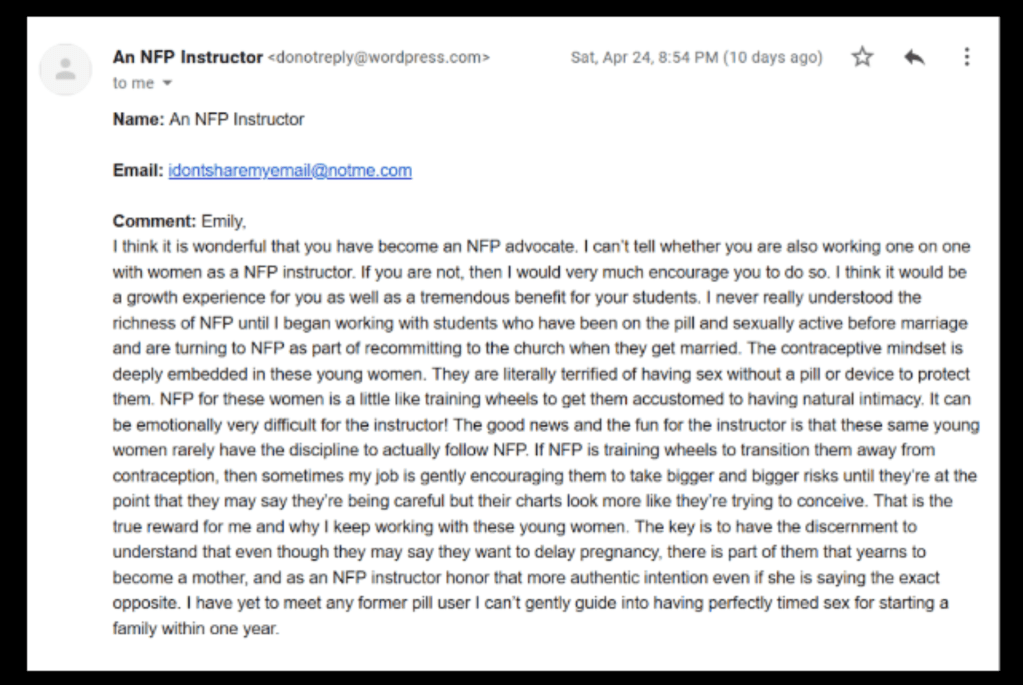
Task: Star this email message
Action: pyautogui.click(x=862, y=57)
